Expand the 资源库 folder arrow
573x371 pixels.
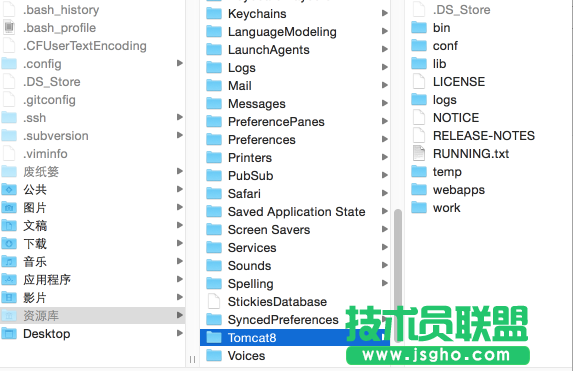(179, 315)
